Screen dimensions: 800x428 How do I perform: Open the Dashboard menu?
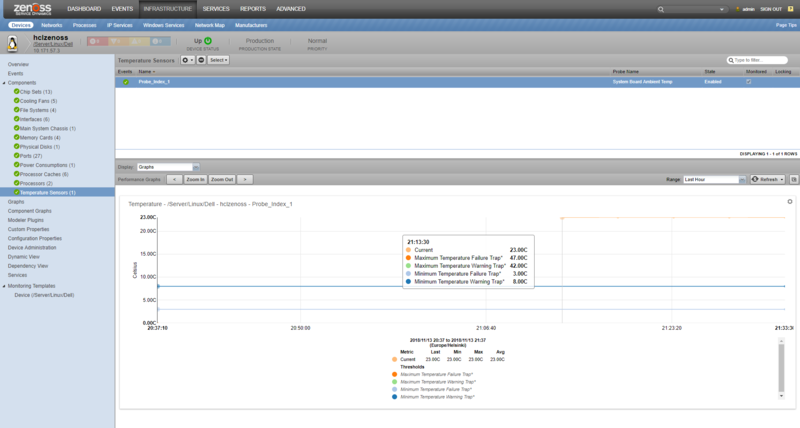click(x=84, y=9)
